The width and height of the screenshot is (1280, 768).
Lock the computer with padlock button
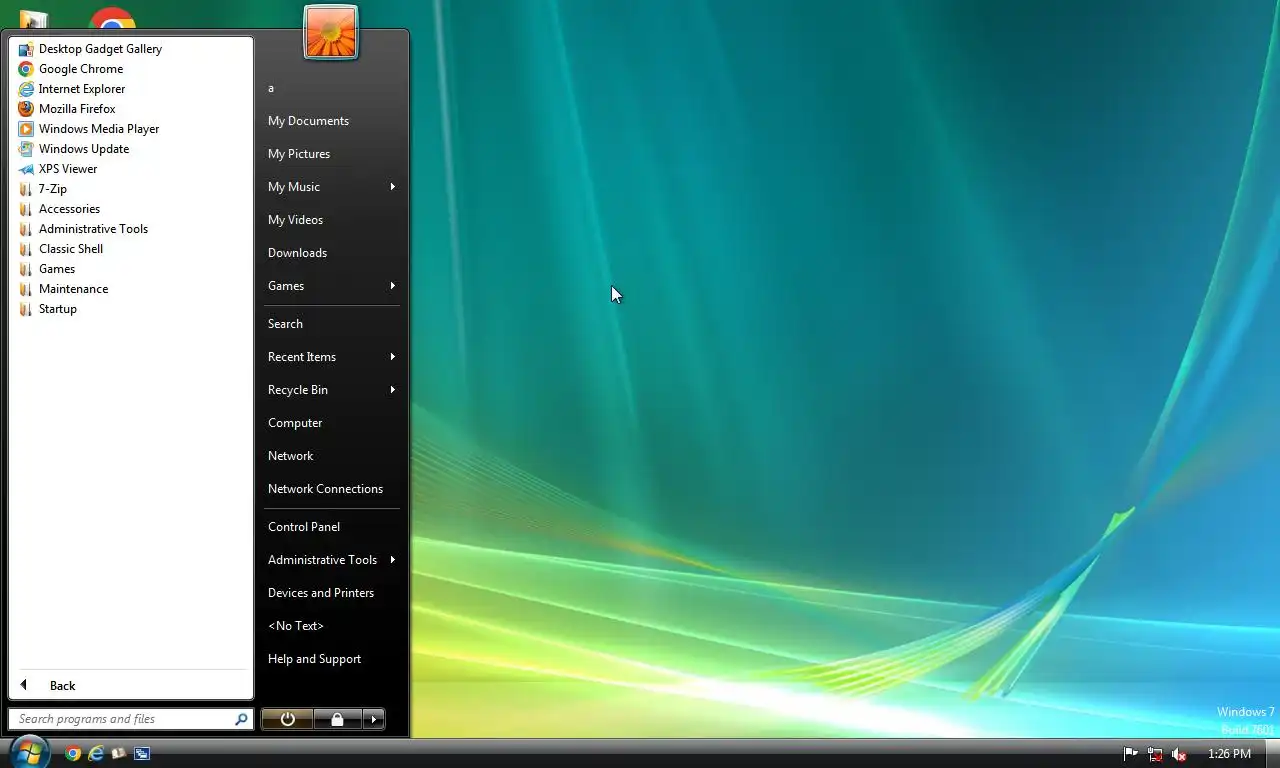338,719
